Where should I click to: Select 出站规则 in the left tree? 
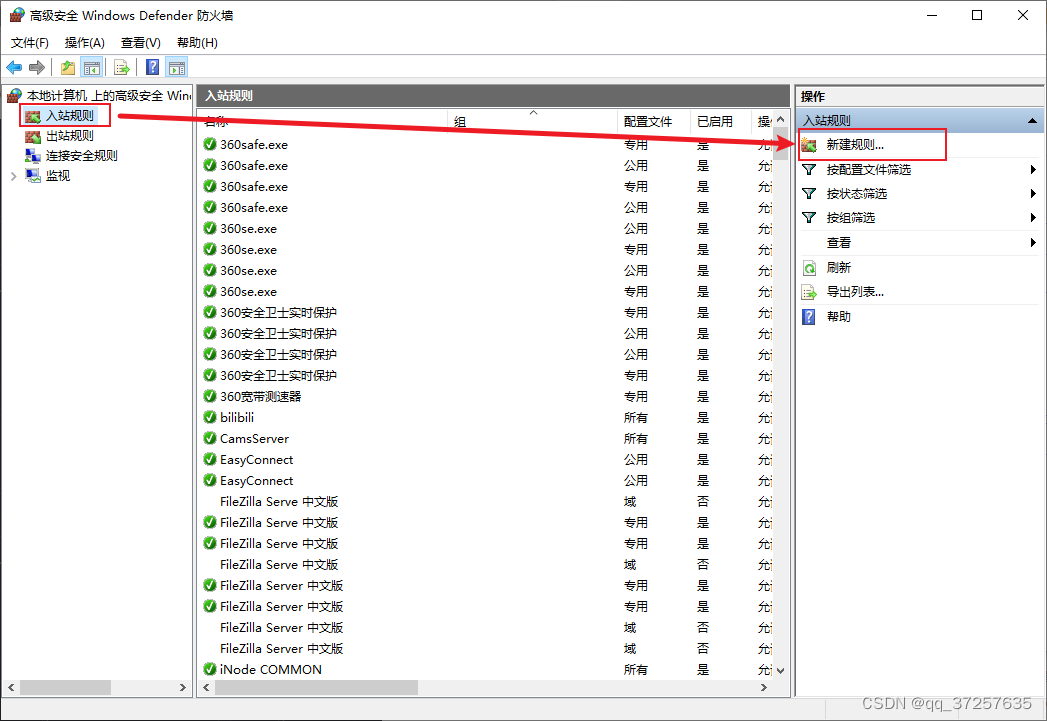click(x=69, y=136)
